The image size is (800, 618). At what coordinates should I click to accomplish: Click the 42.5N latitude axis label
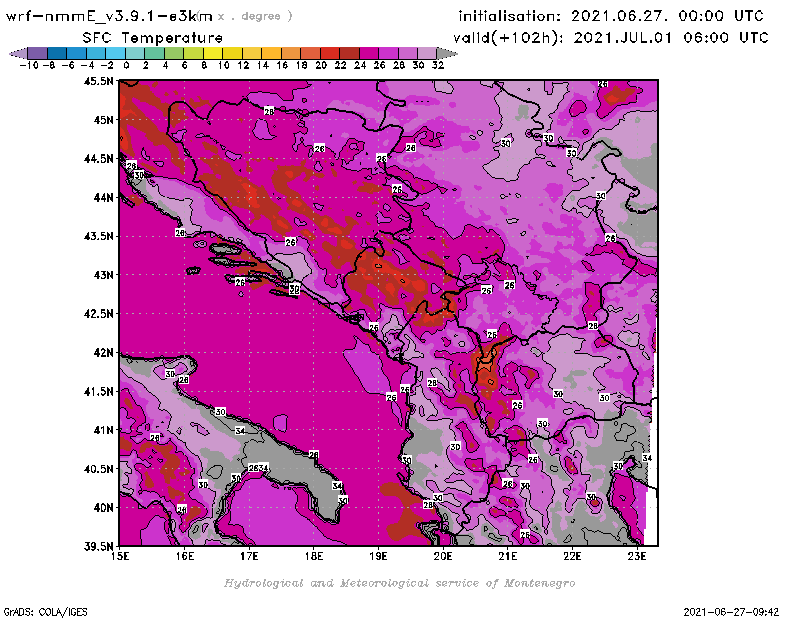click(x=98, y=314)
